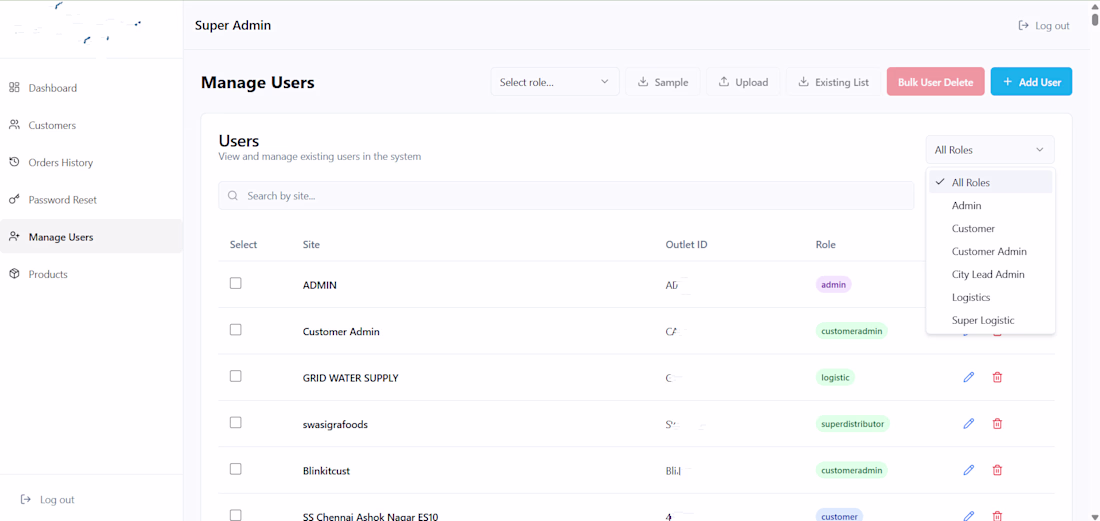The width and height of the screenshot is (1100, 521).
Task: Click the sidebar Log out arrow icon
Action: click(x=26, y=499)
